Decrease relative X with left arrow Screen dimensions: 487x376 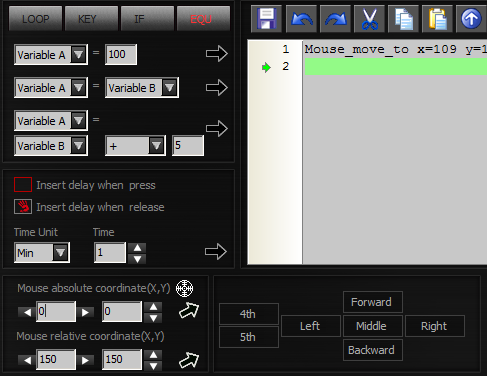(27, 360)
